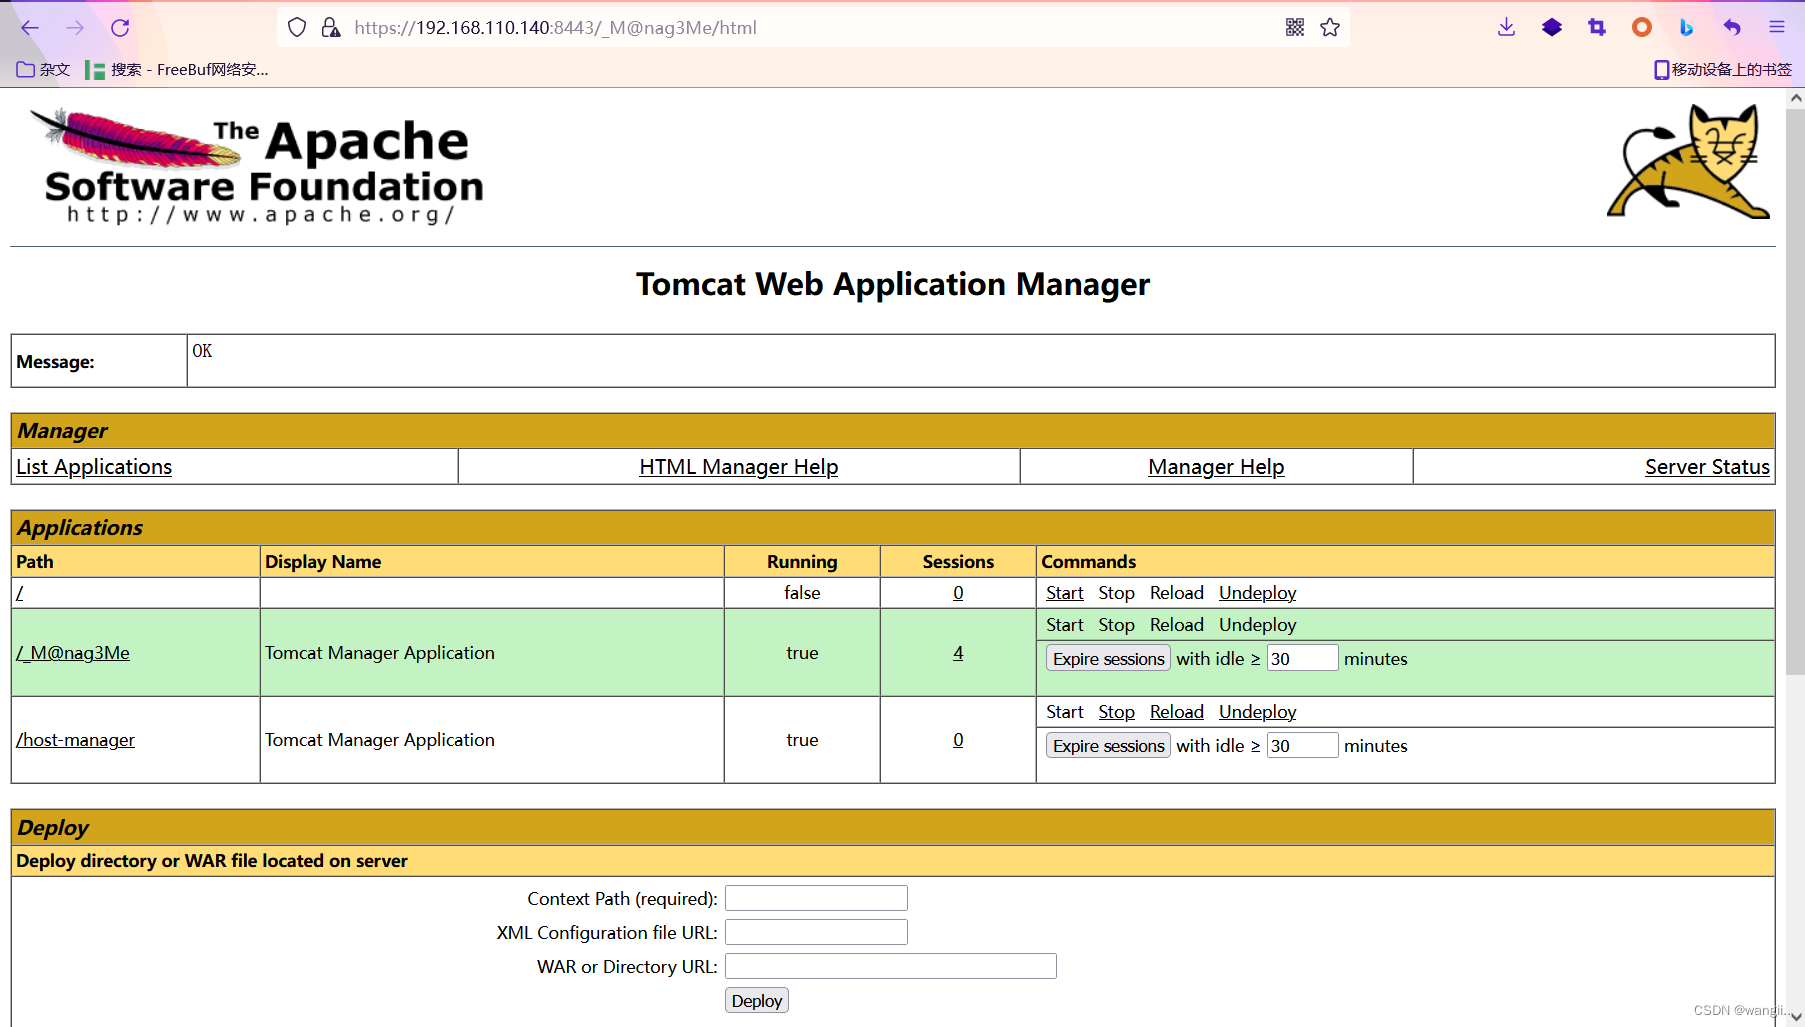This screenshot has height=1027, width=1805.
Task: Go back with the browser back arrow
Action: (x=30, y=28)
